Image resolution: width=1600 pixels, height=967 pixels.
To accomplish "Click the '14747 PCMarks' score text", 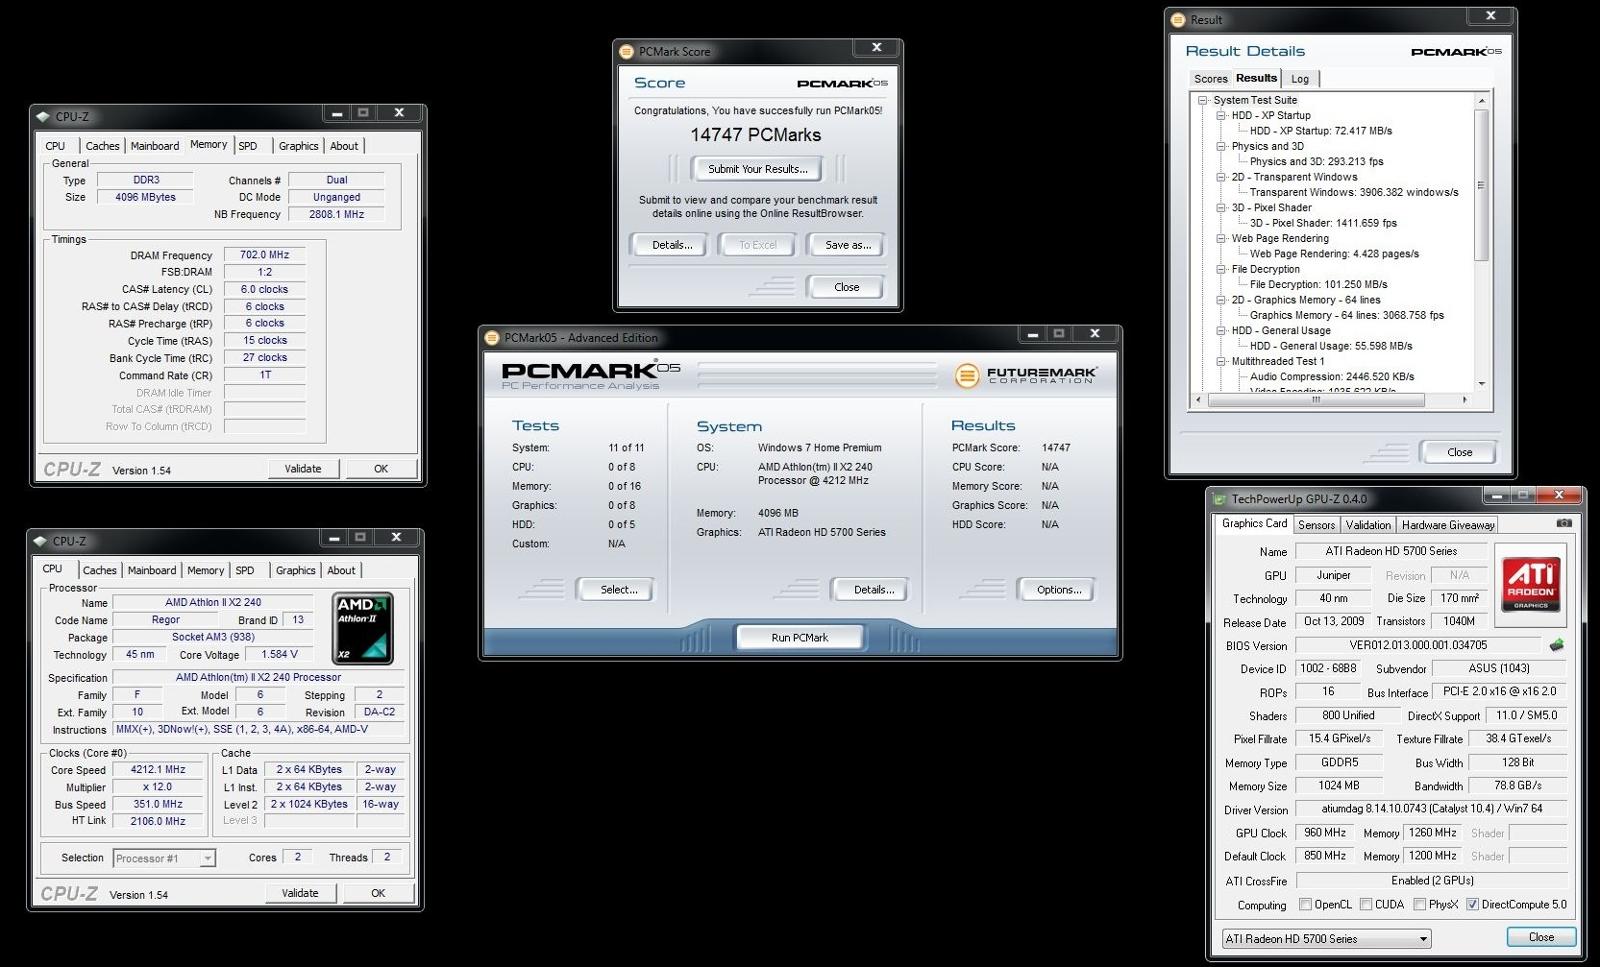I will click(756, 135).
